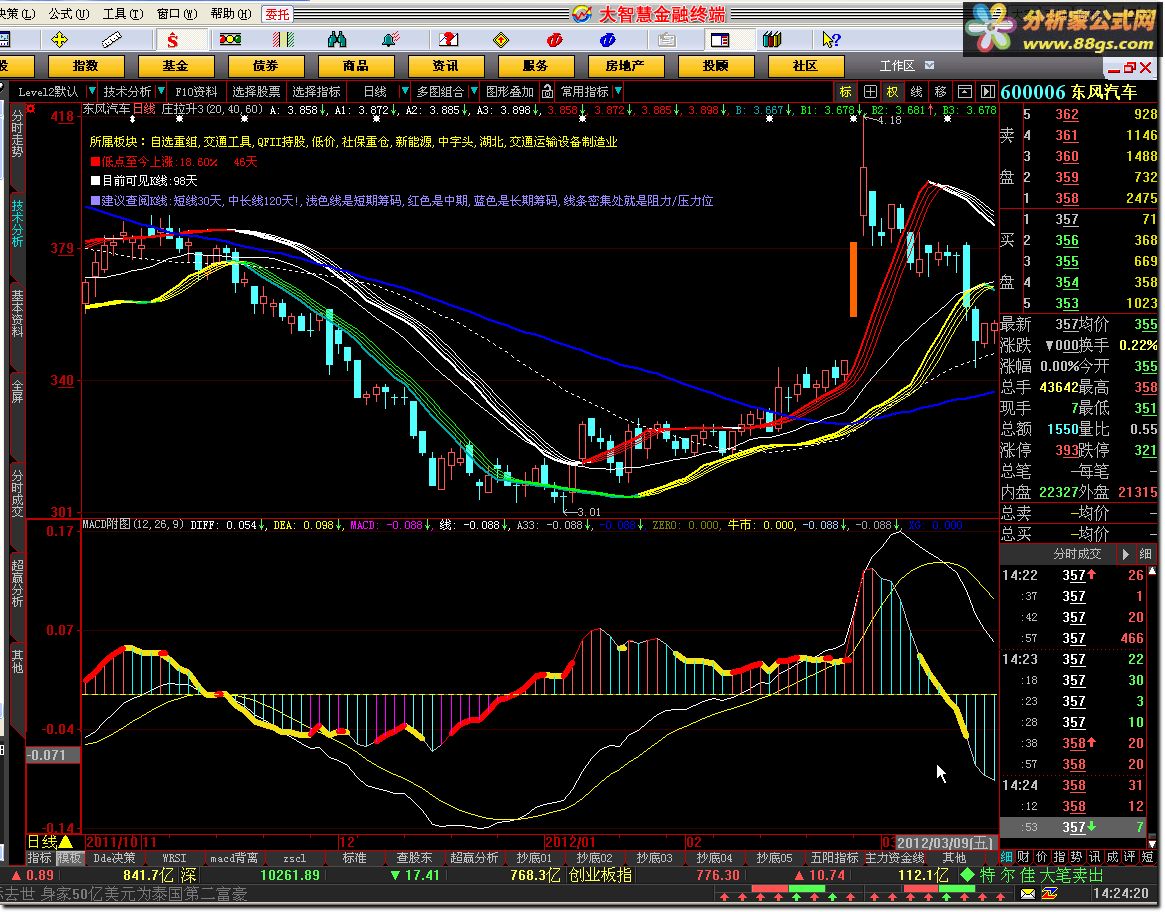
Task: Click the 债券 category button
Action: point(265,66)
